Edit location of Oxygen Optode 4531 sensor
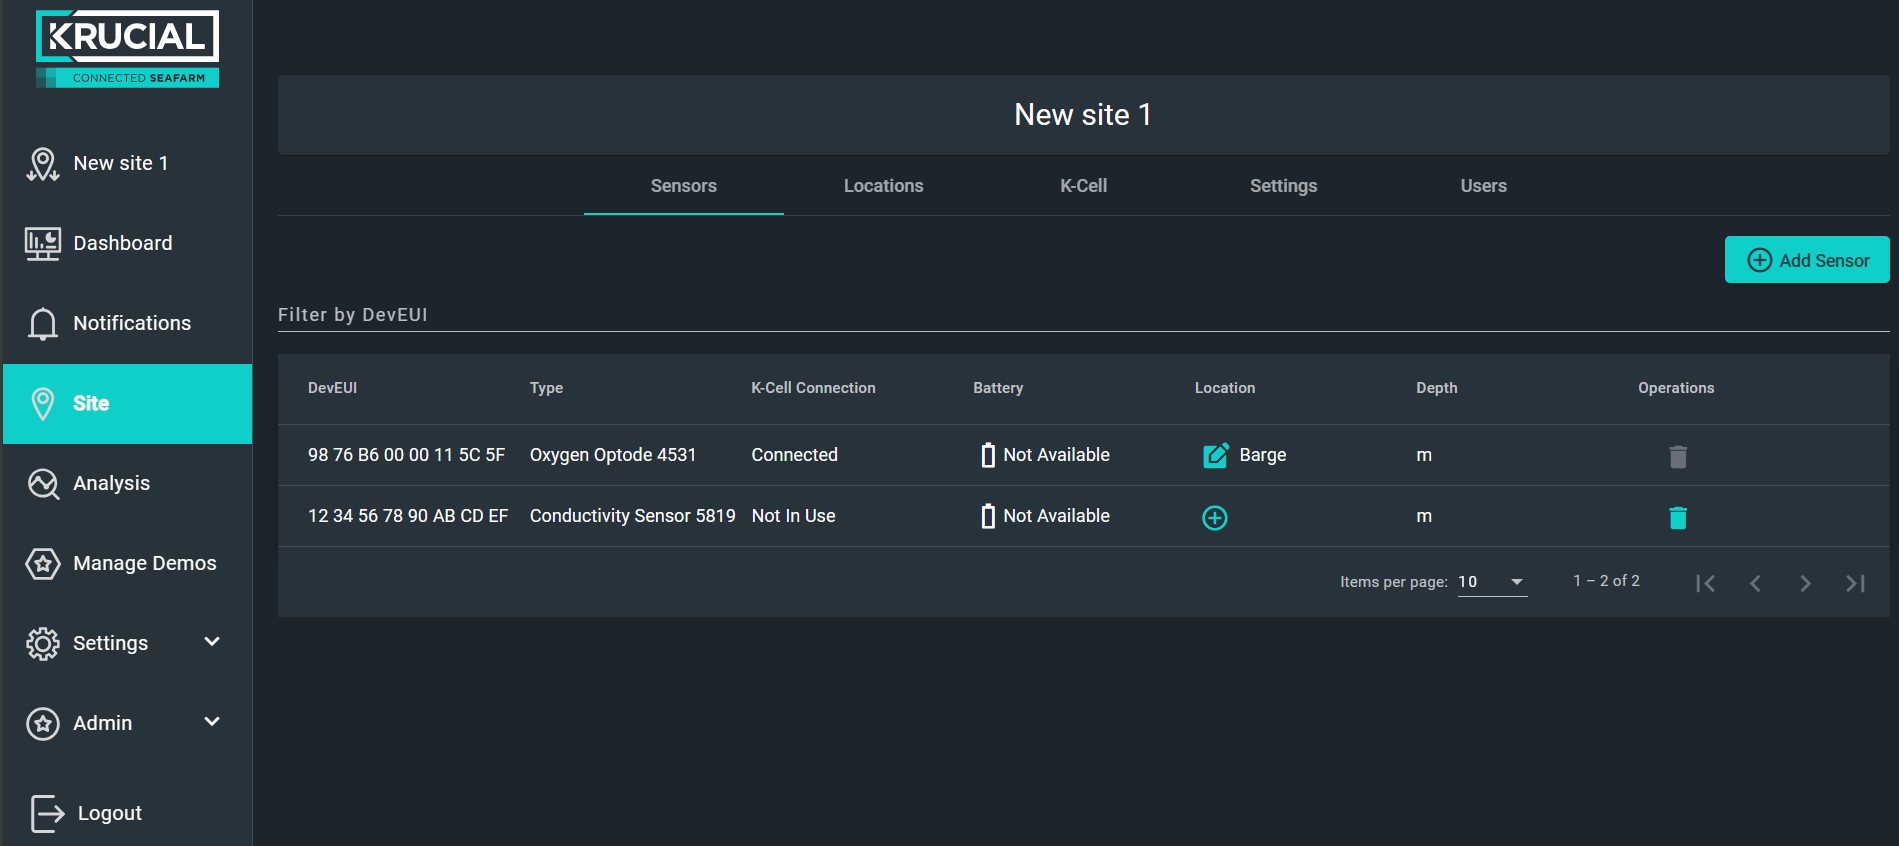This screenshot has width=1899, height=846. [x=1215, y=456]
